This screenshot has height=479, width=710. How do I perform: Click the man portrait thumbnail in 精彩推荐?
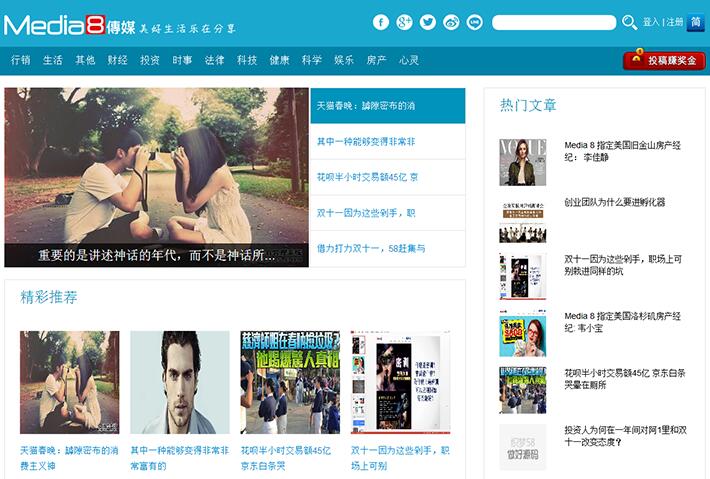pos(180,382)
